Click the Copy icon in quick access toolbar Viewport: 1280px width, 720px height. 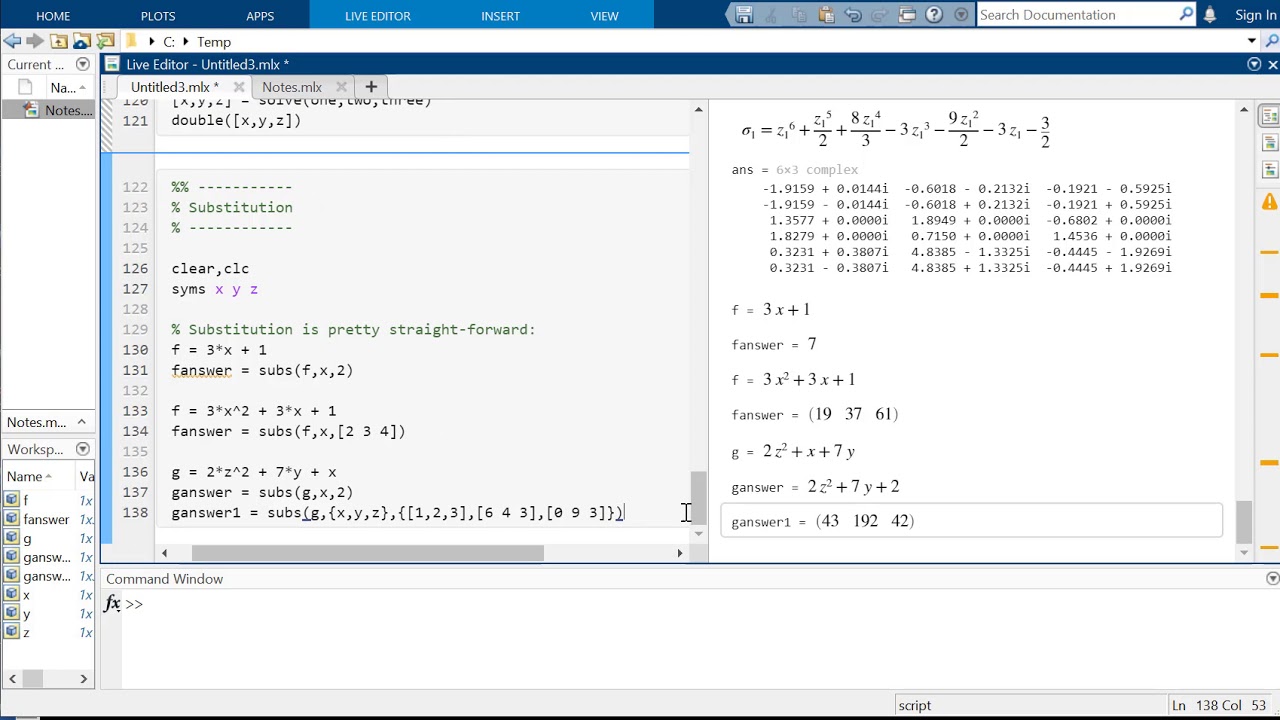pos(799,14)
